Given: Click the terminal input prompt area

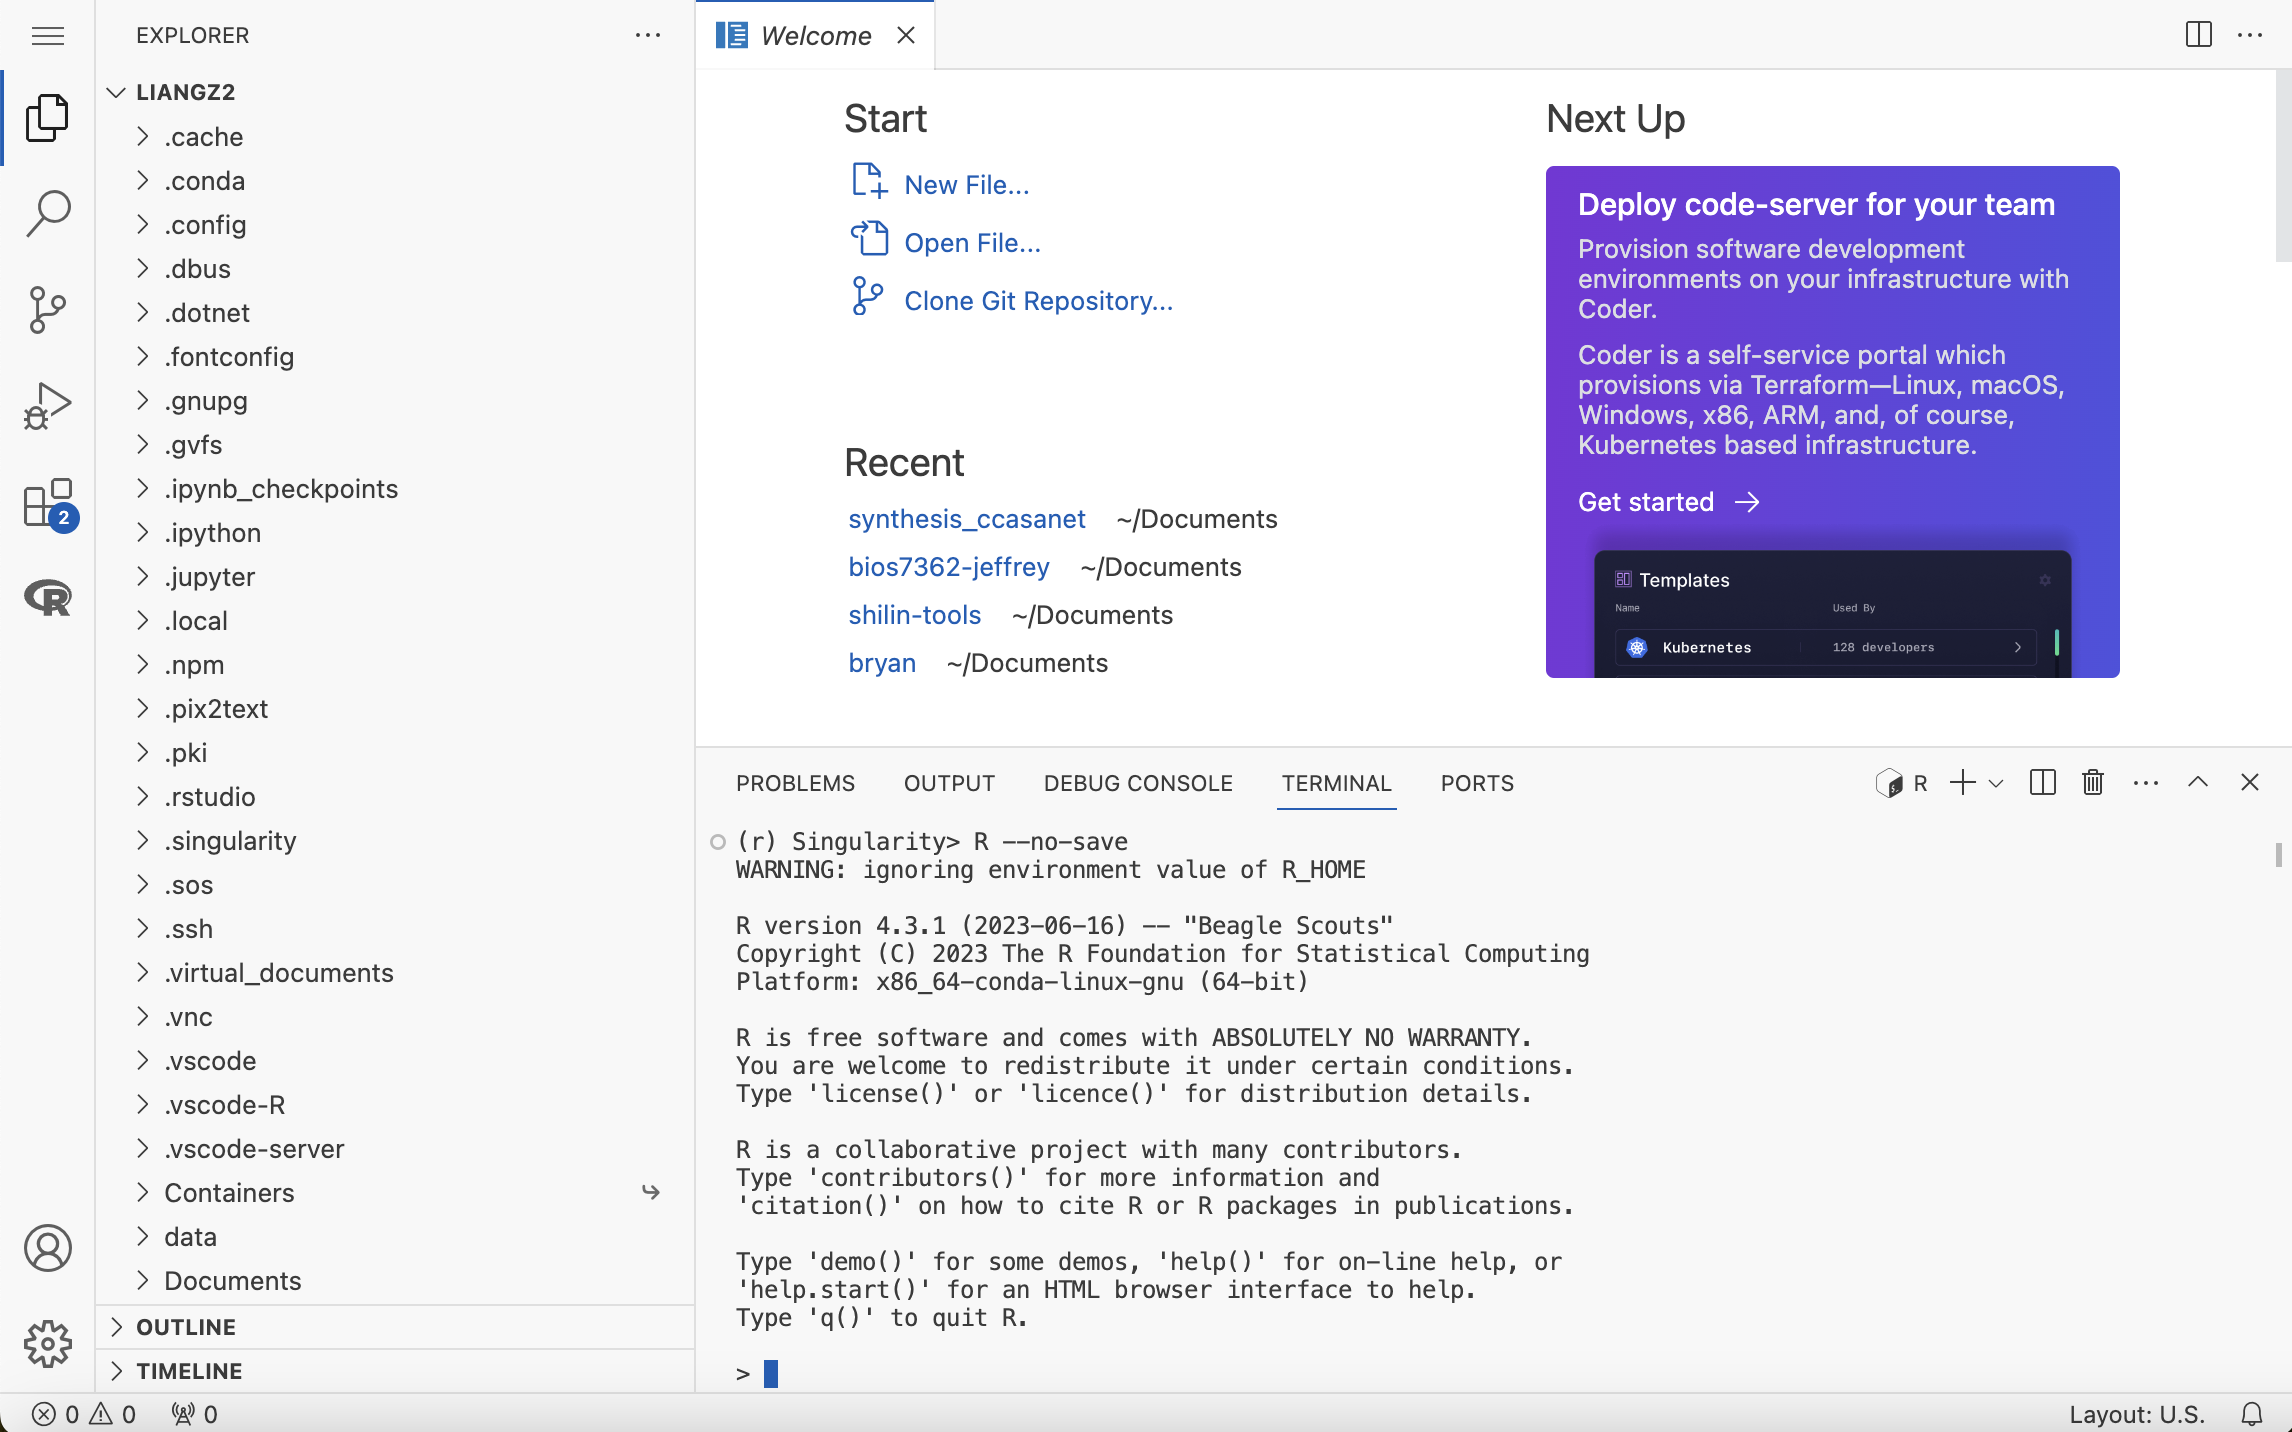Looking at the screenshot, I should point(771,1373).
